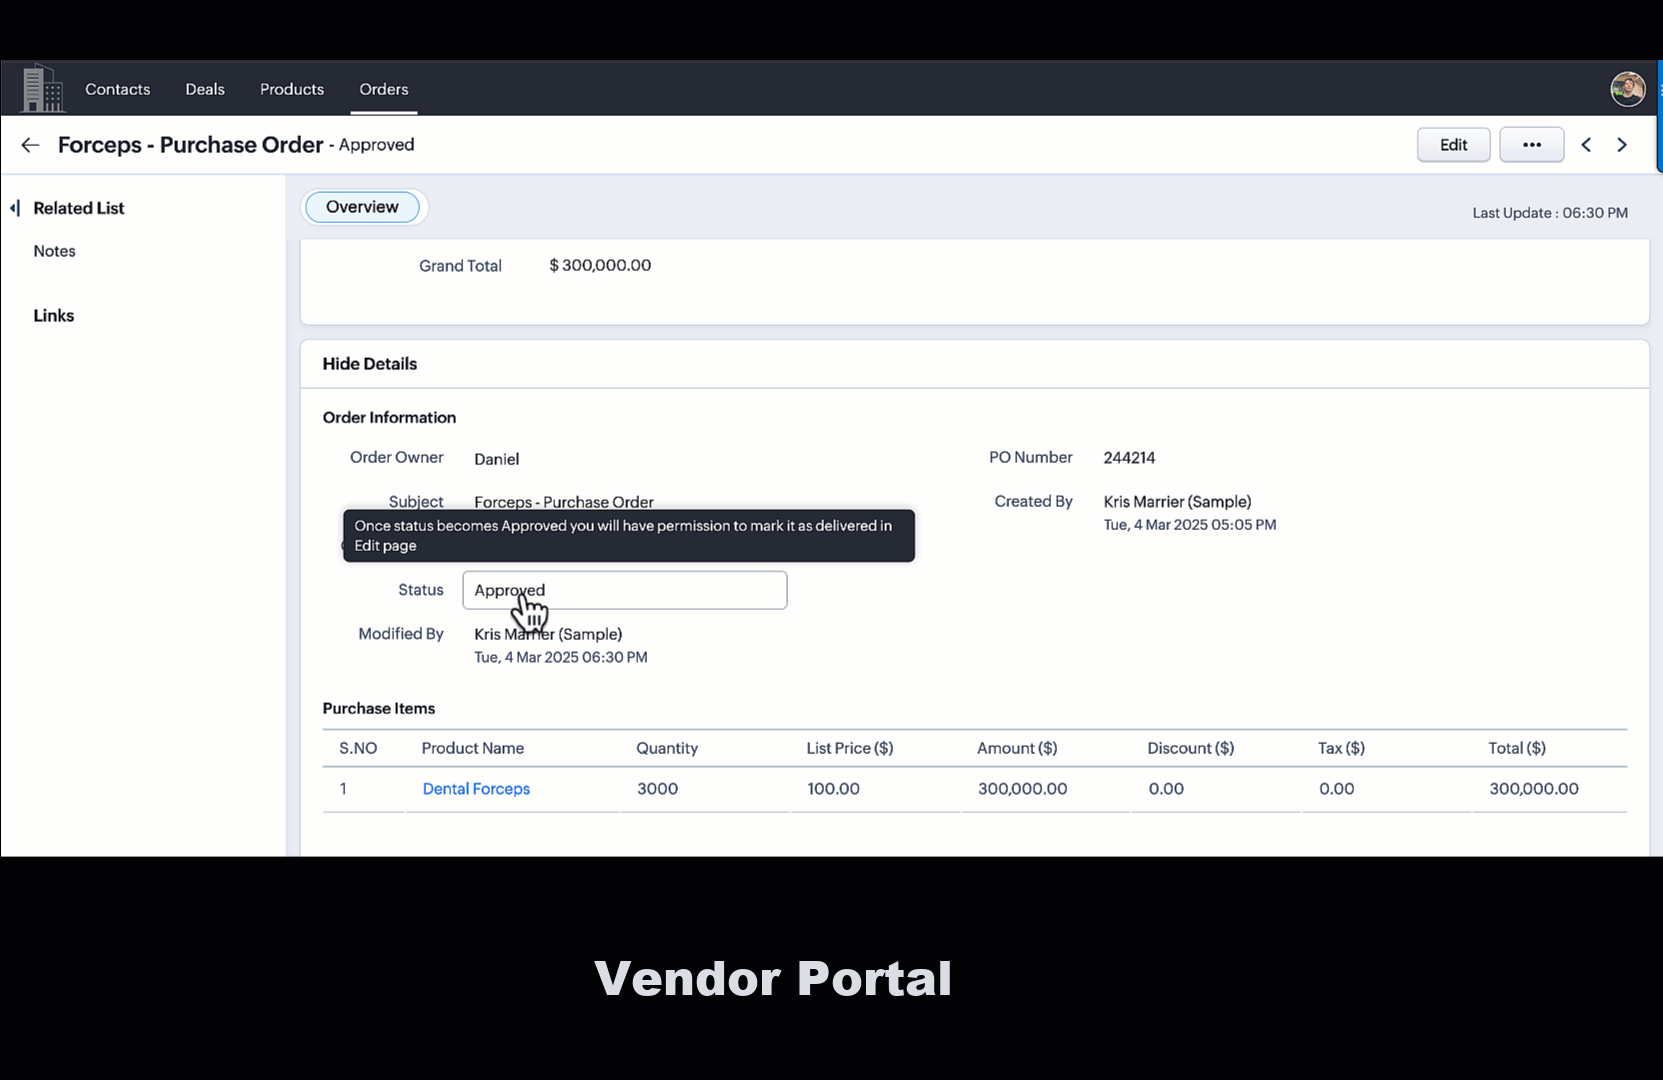Click the Tax ($) column header

(1341, 748)
